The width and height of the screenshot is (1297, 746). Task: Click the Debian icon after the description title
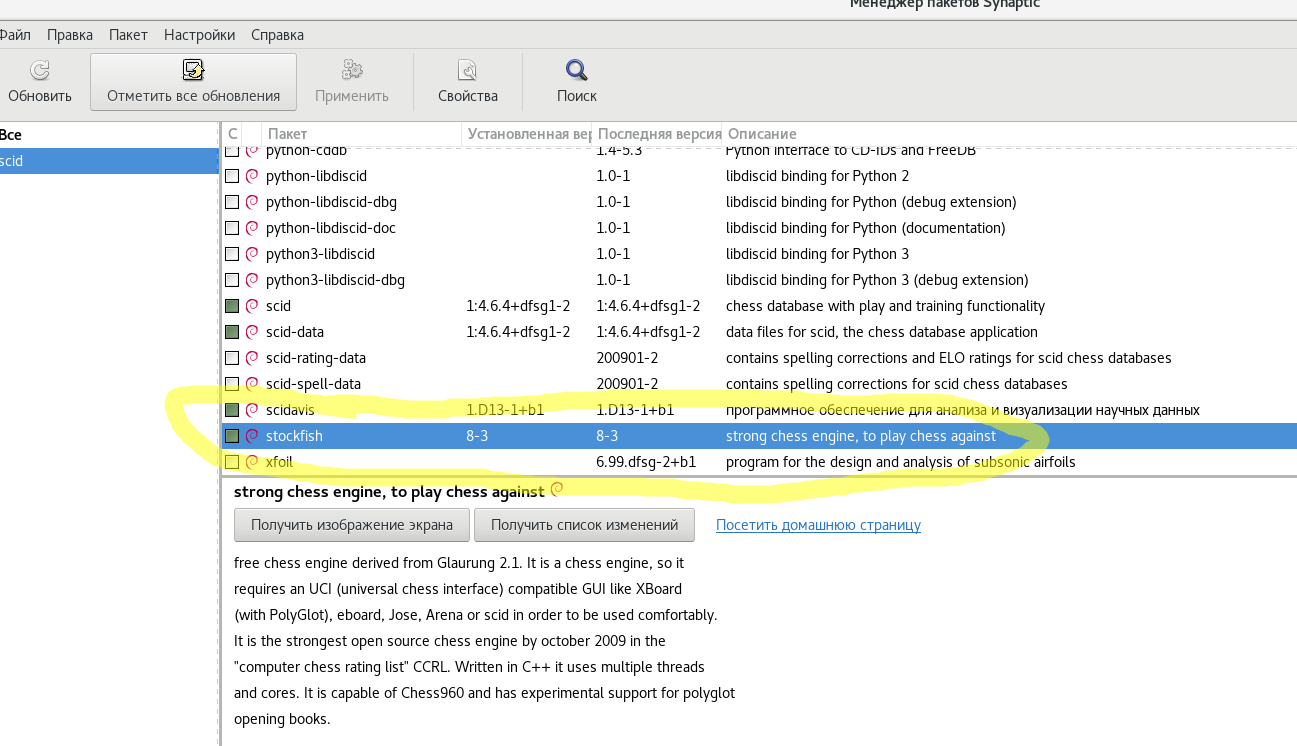(557, 489)
